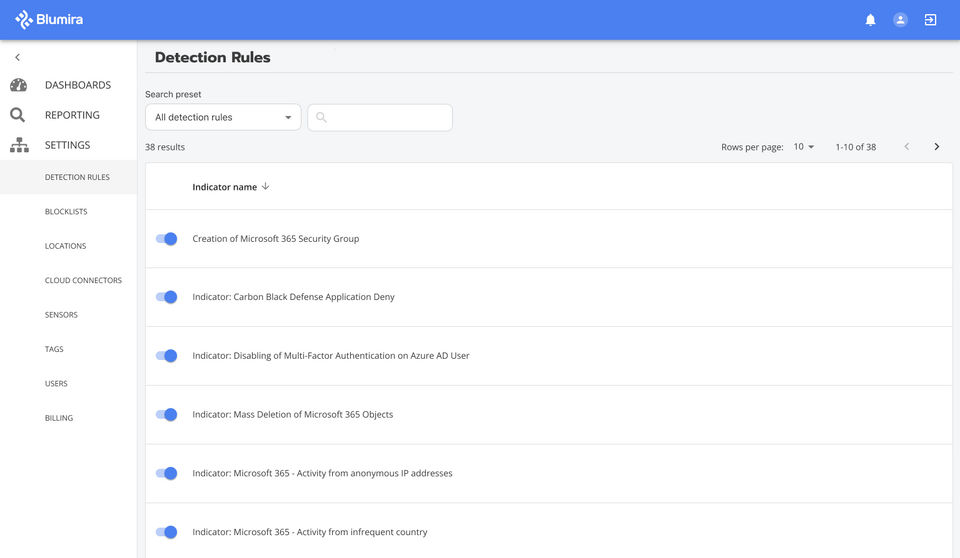Select Sensors in the sidebar

[61, 314]
